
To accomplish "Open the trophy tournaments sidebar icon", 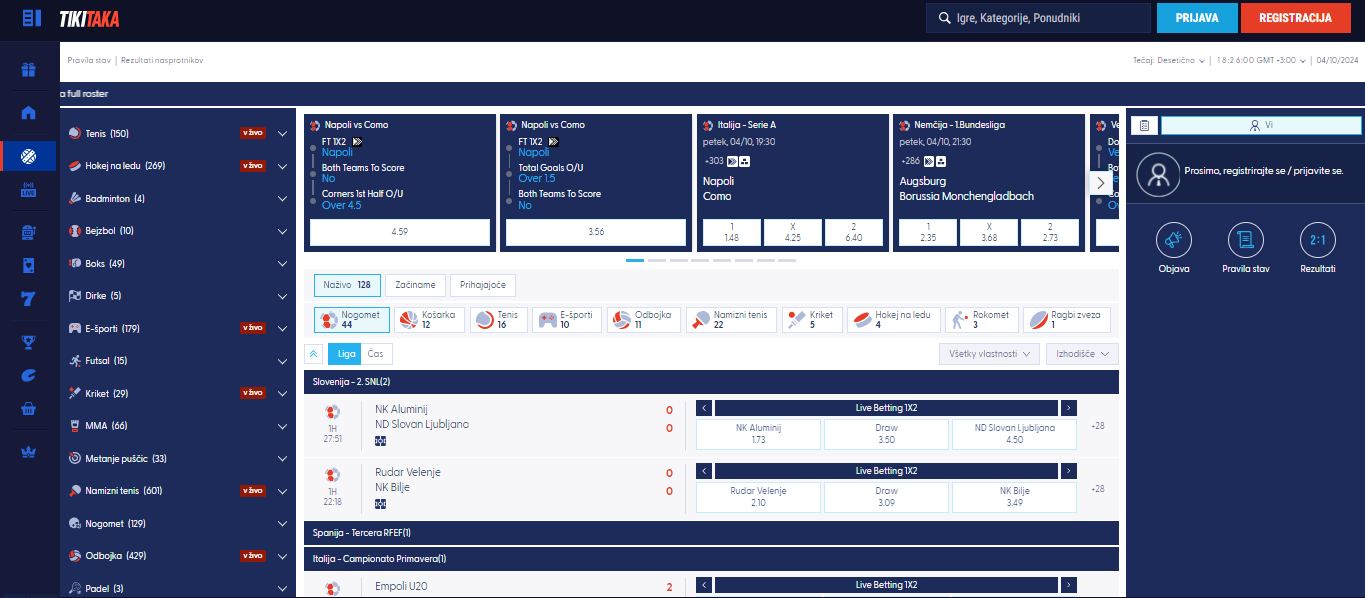I will (29, 342).
